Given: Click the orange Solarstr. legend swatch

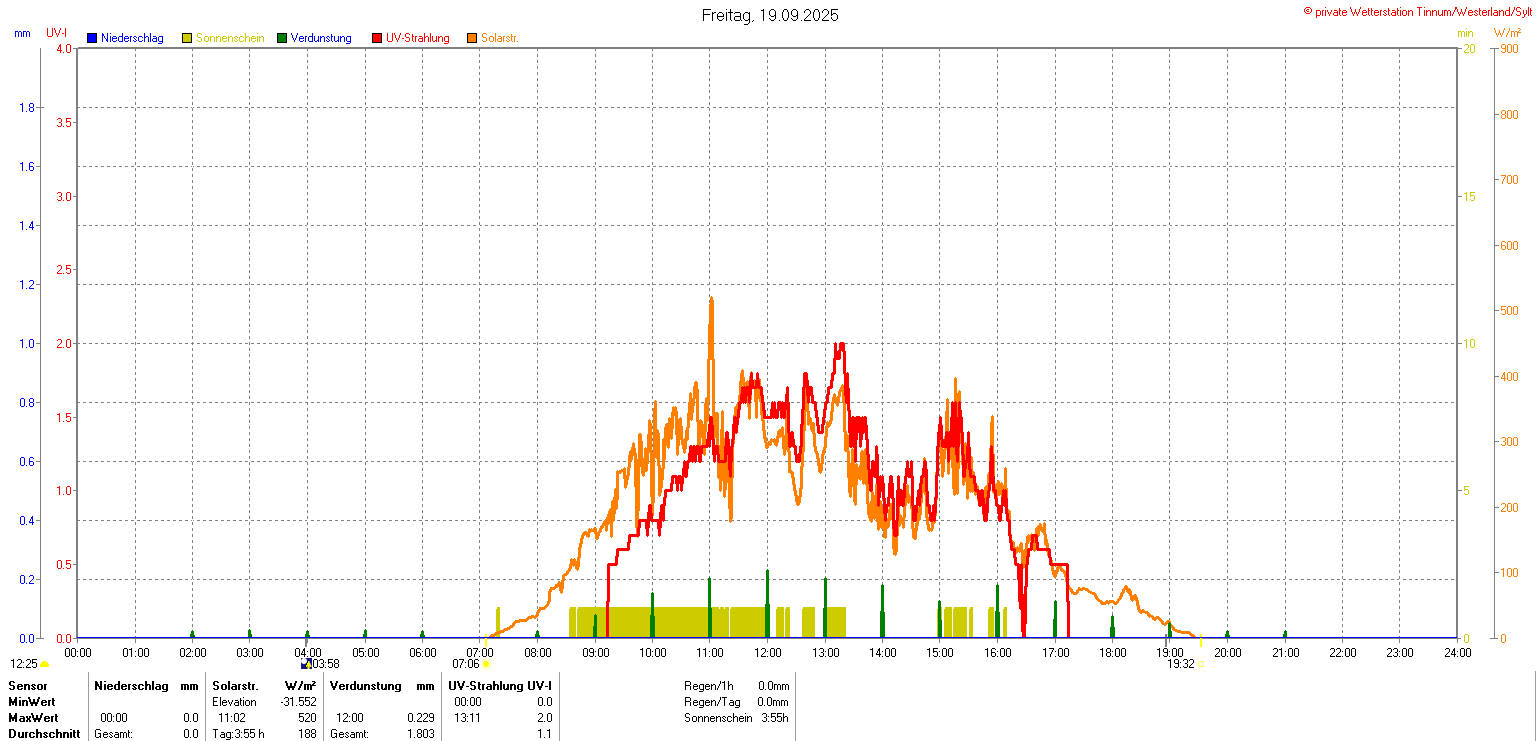Looking at the screenshot, I should tap(472, 38).
